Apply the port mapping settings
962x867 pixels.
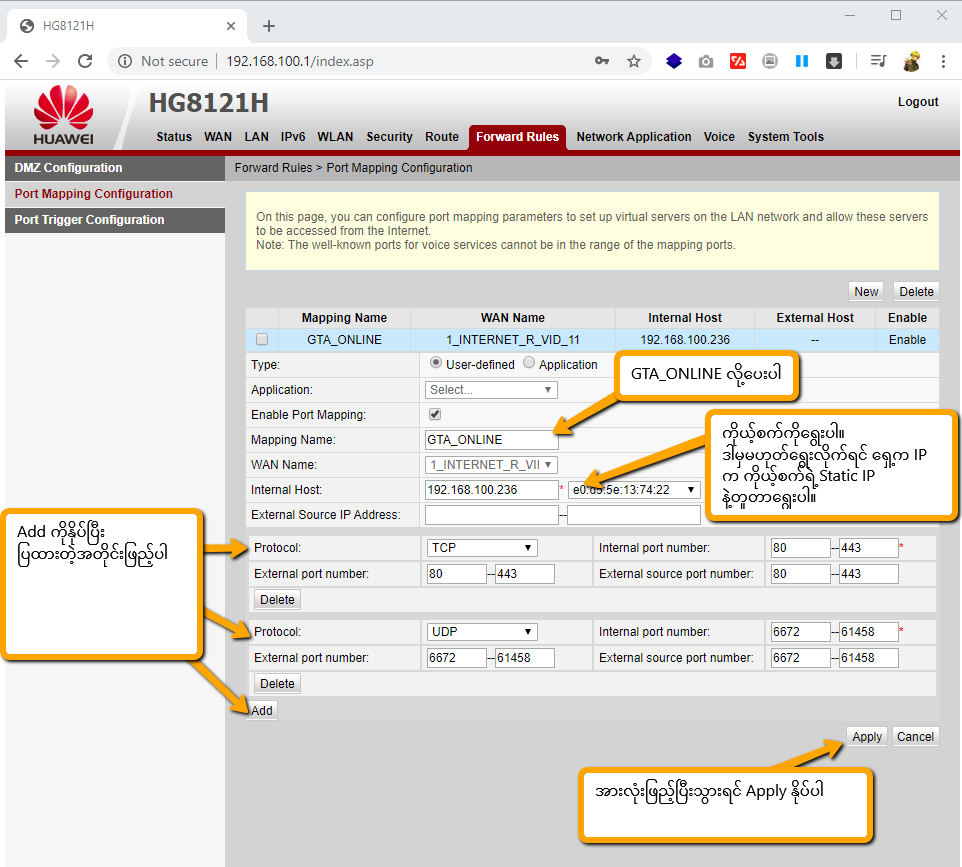[867, 736]
